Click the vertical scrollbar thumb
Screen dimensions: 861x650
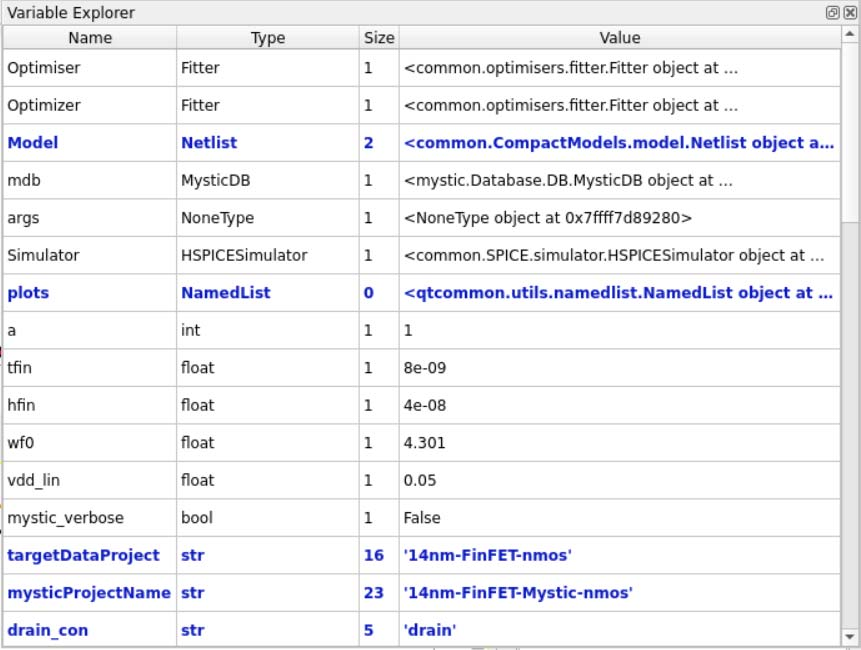(x=850, y=130)
